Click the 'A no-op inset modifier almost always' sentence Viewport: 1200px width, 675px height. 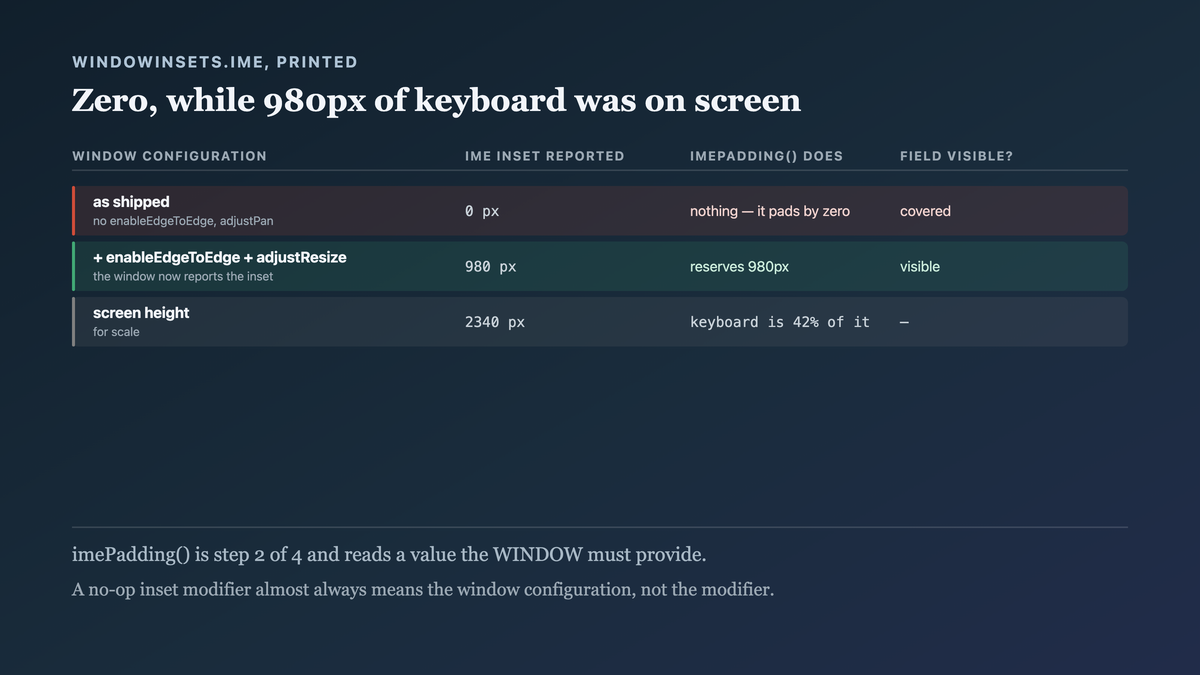pyautogui.click(x=423, y=590)
